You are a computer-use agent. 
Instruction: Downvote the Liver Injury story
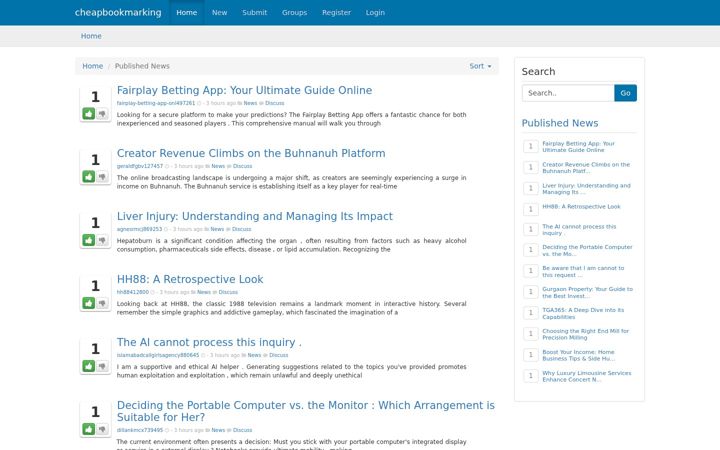(x=102, y=240)
